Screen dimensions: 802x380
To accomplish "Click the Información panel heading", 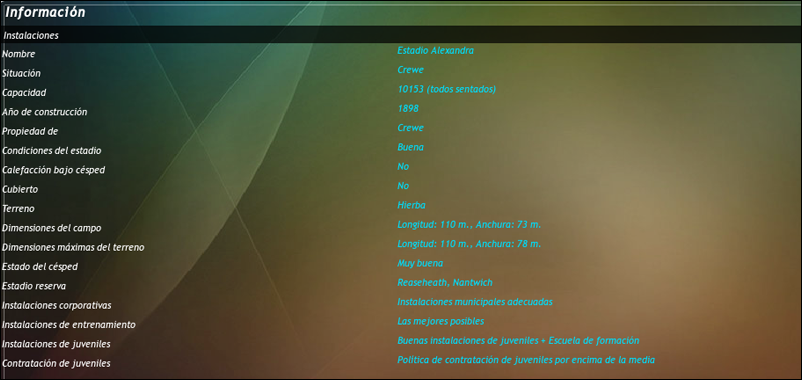I will (x=45, y=13).
